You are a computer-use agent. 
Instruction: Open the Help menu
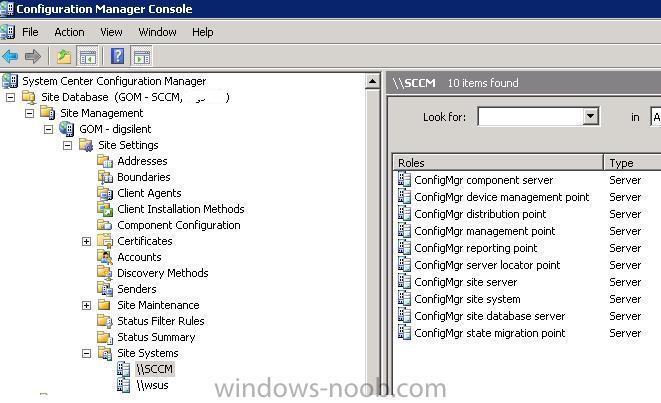(202, 32)
